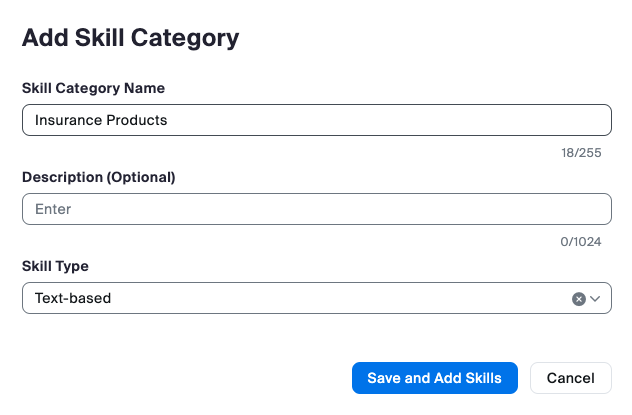The image size is (632, 415).
Task: Click the word 'Optional' in Description label
Action: coord(141,177)
